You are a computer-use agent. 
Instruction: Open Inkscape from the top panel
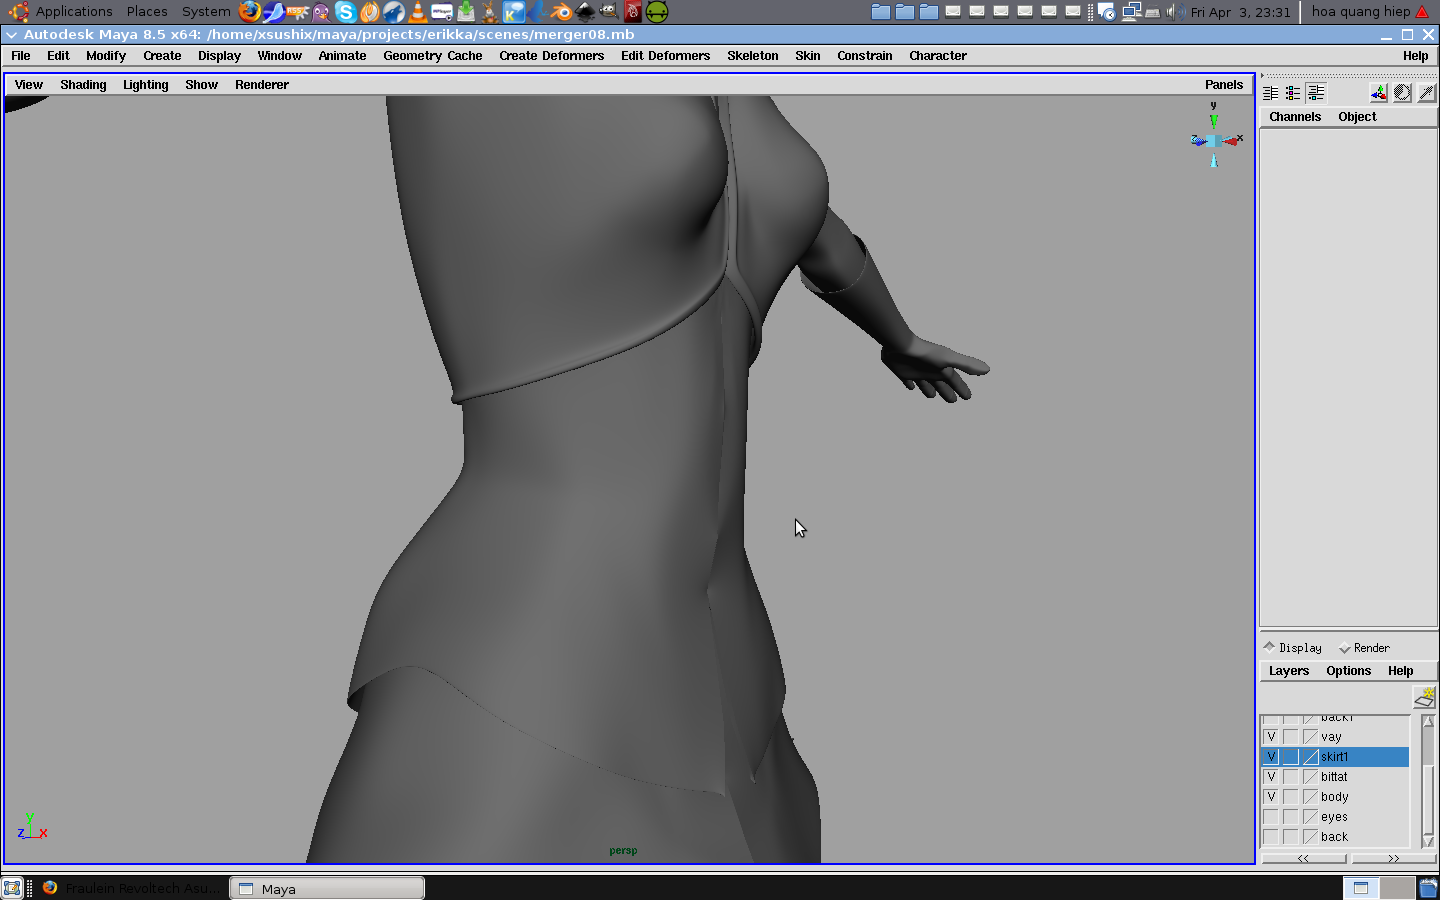point(585,12)
